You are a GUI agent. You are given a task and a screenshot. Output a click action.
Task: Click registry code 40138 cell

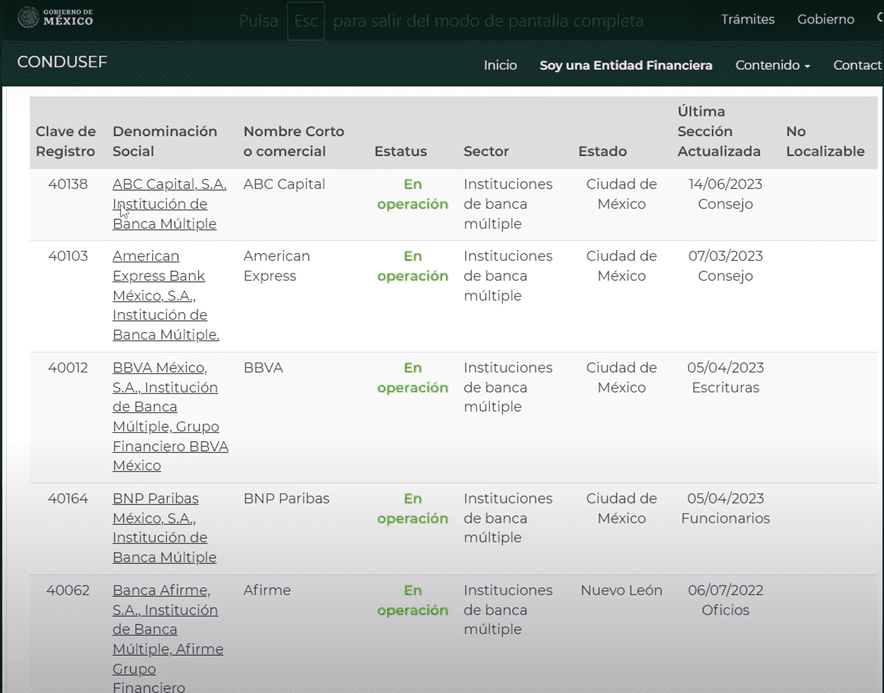pos(68,184)
